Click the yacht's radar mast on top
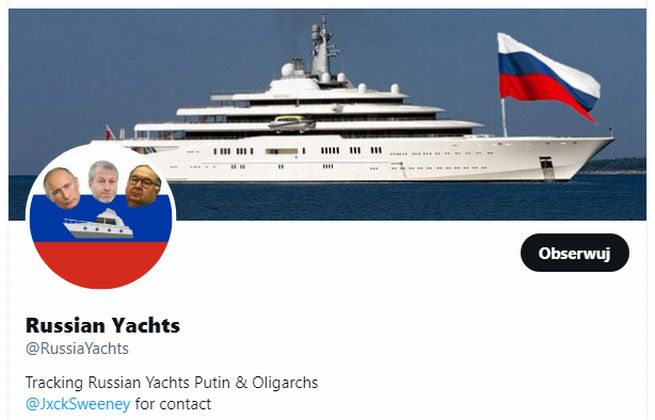Screen dimensions: 655x420 click(322, 47)
